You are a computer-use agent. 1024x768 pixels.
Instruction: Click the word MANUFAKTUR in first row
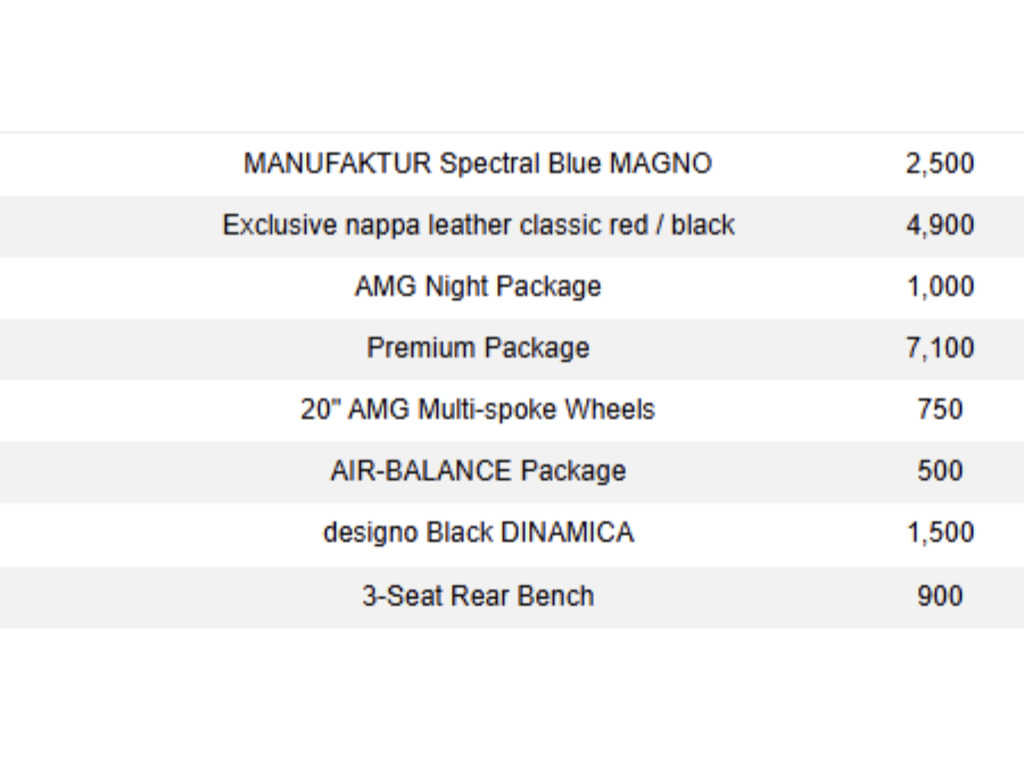click(336, 163)
